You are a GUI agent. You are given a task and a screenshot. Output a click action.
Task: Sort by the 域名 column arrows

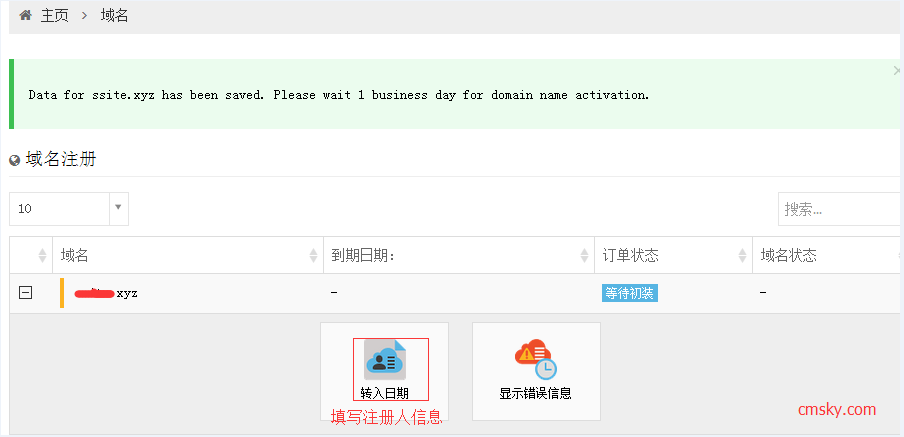[313, 256]
